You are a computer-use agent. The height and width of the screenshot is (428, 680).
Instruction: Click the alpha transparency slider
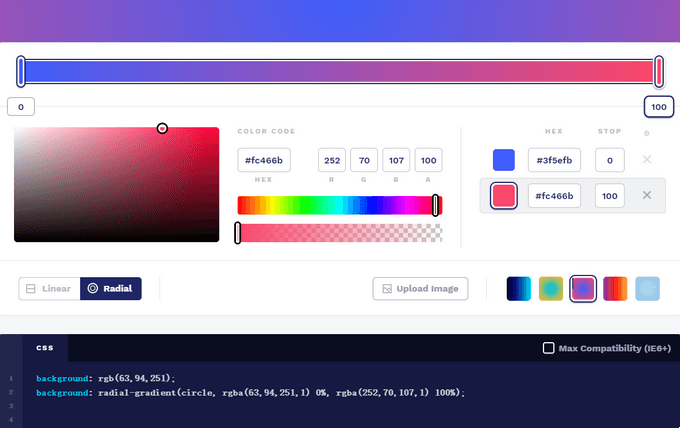(x=339, y=233)
